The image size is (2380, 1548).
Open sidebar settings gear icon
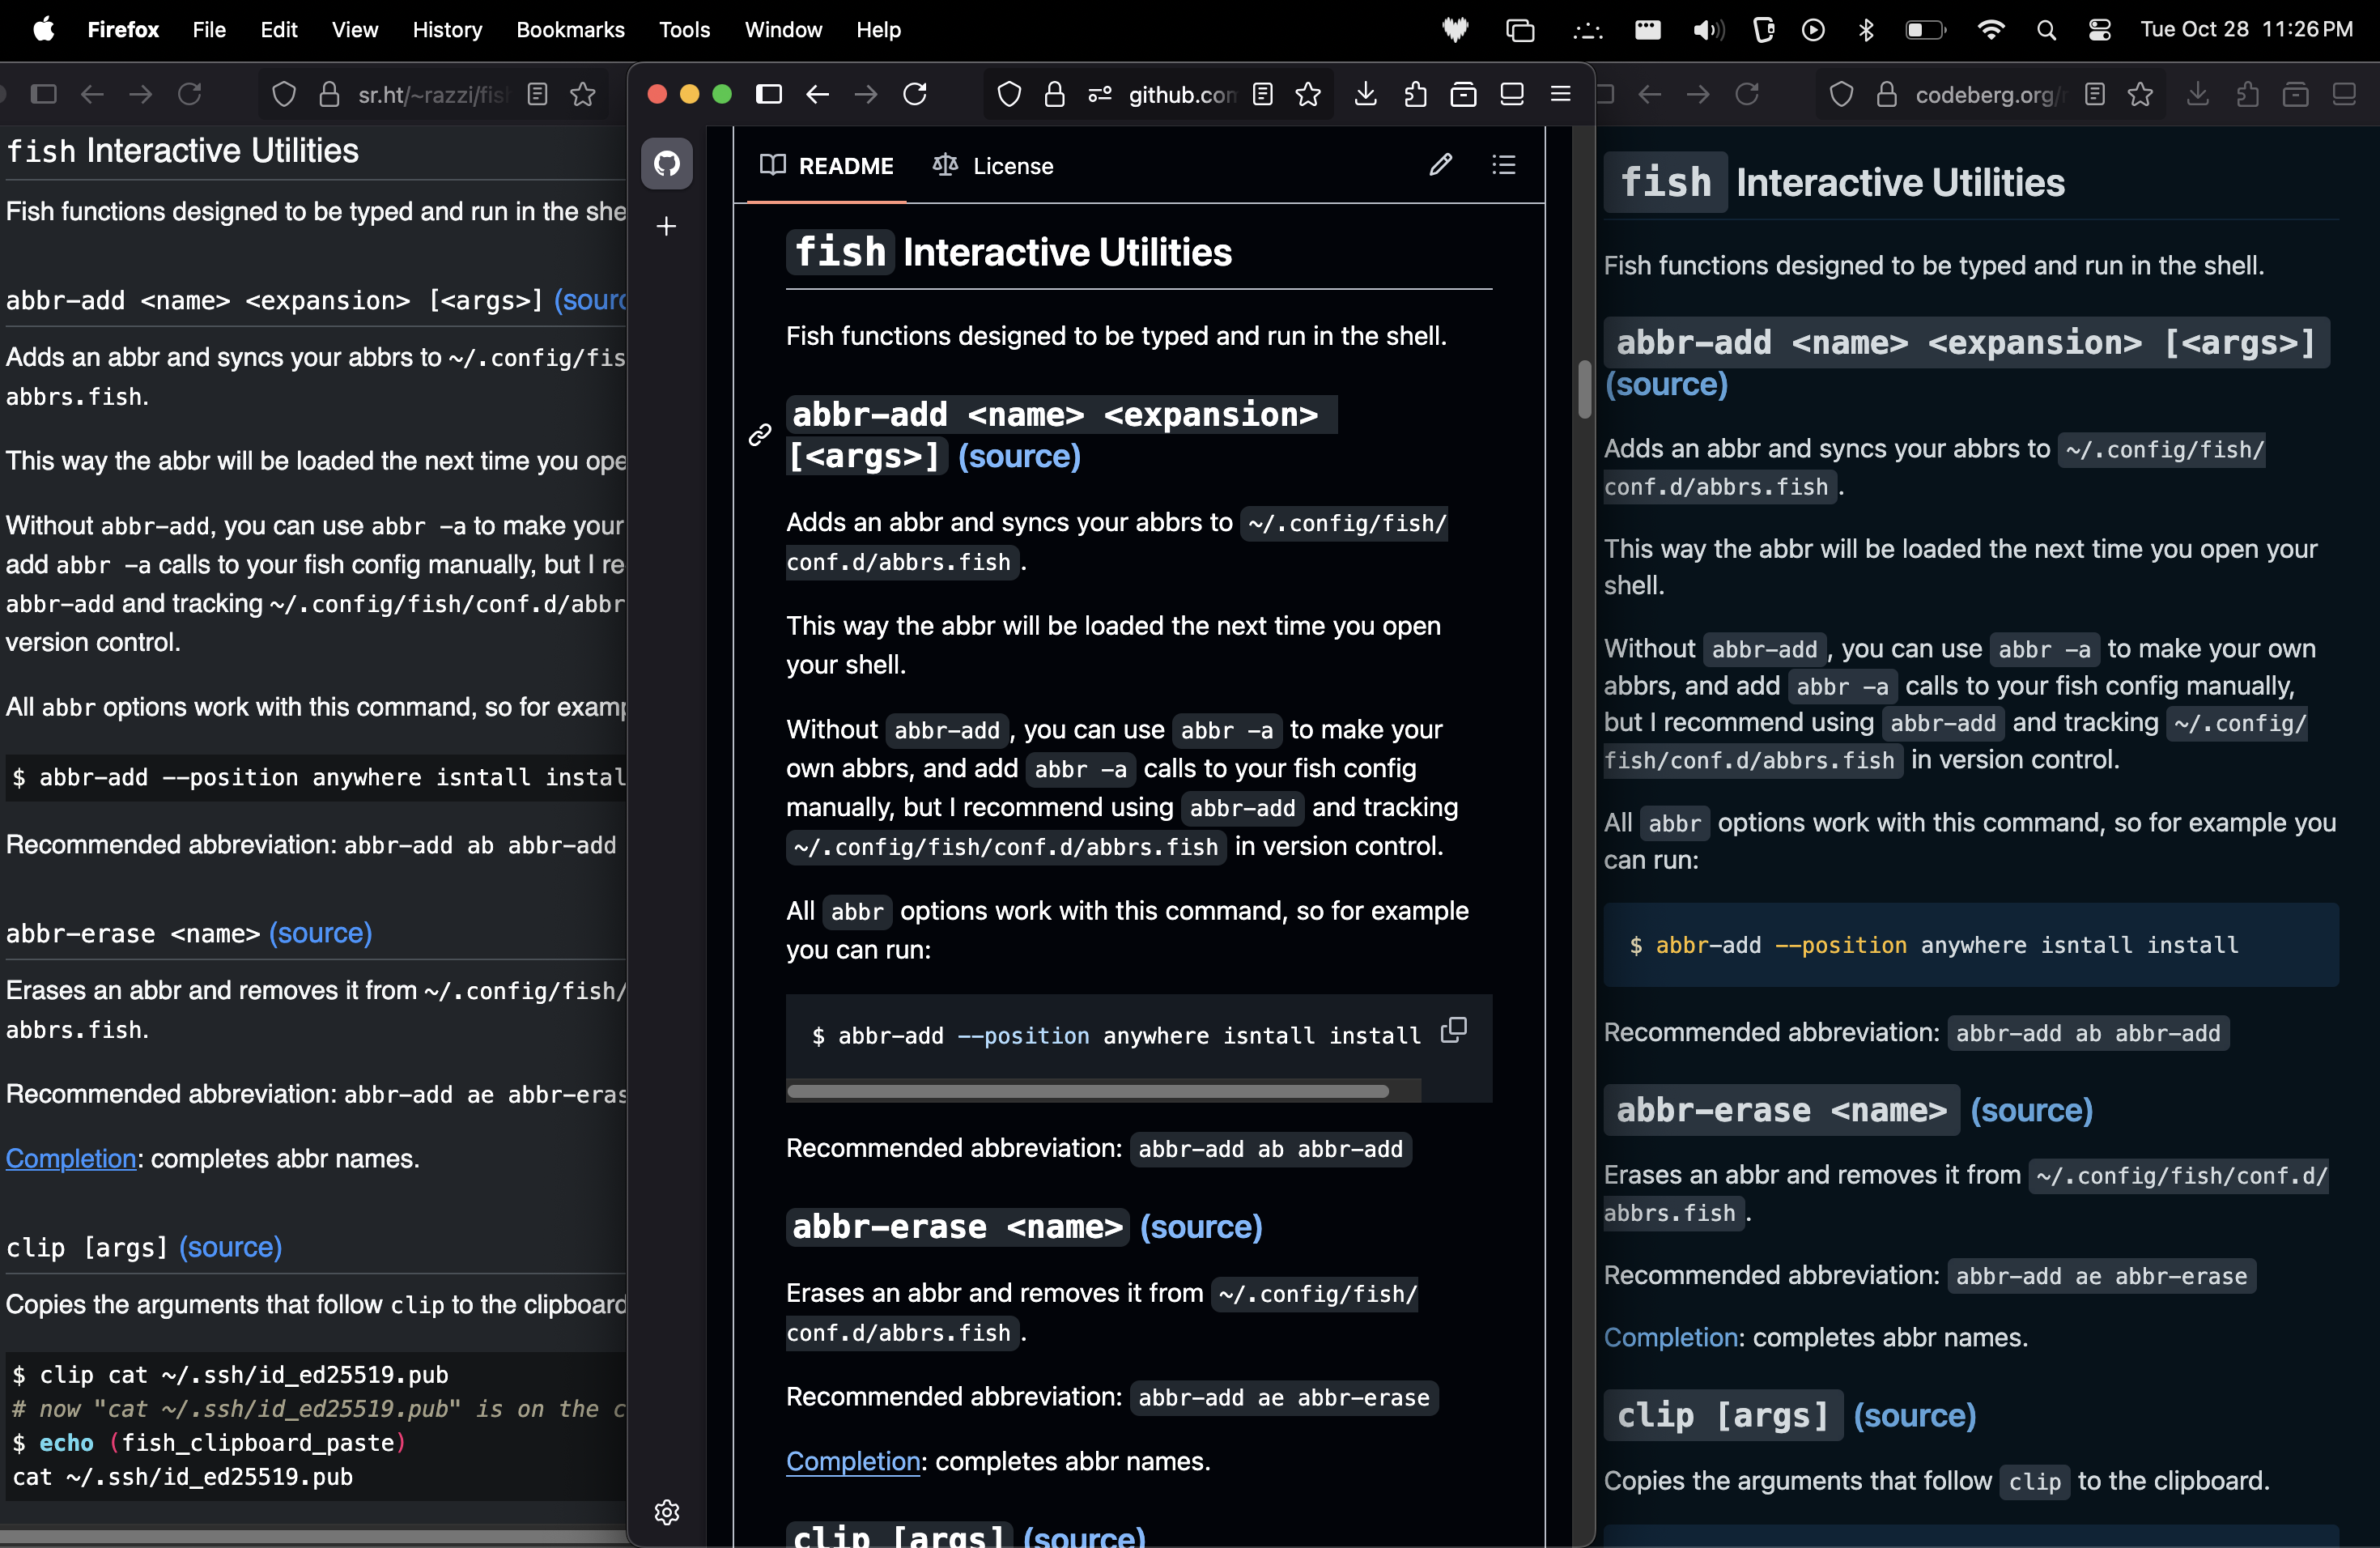[x=667, y=1511]
